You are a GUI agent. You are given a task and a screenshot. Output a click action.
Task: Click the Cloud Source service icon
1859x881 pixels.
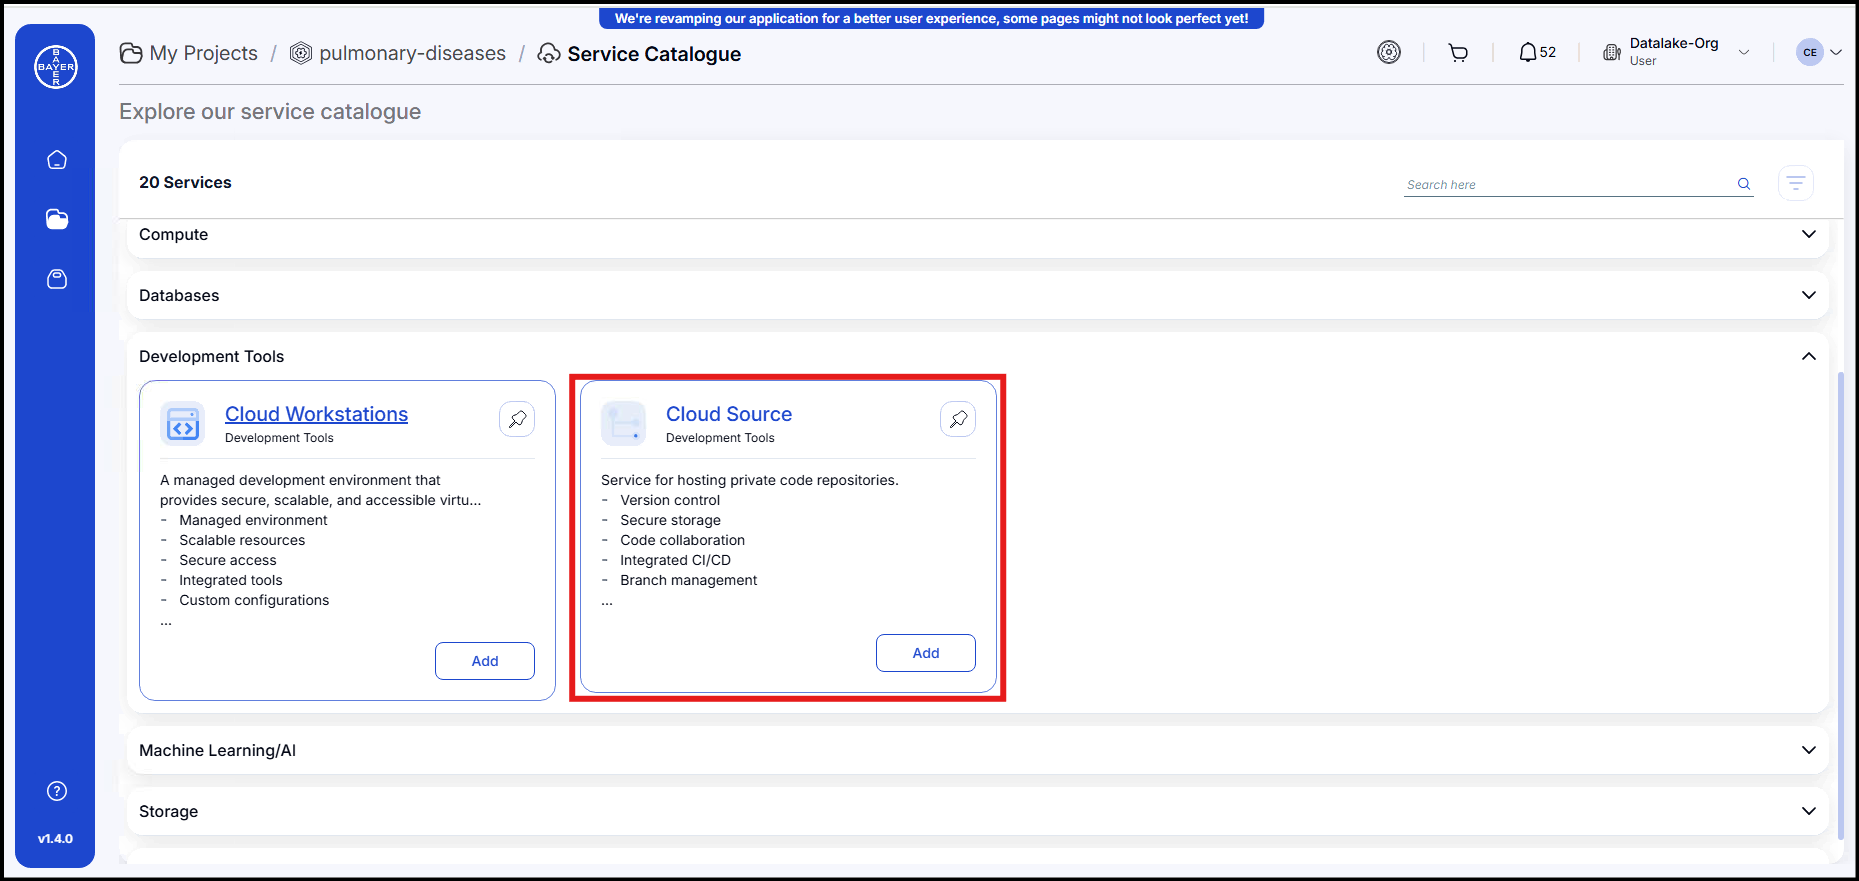point(624,424)
